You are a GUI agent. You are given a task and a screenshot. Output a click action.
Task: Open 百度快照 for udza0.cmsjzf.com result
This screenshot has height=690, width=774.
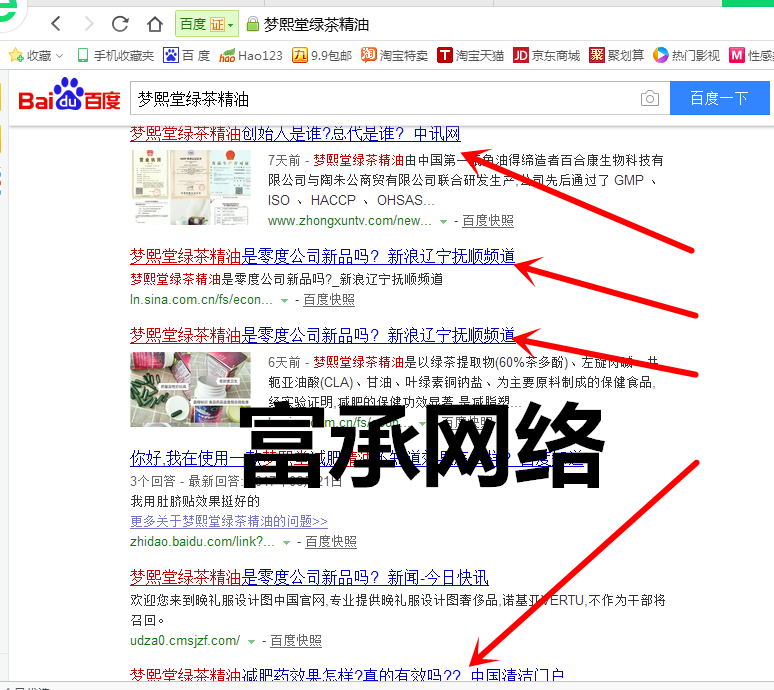[296, 641]
